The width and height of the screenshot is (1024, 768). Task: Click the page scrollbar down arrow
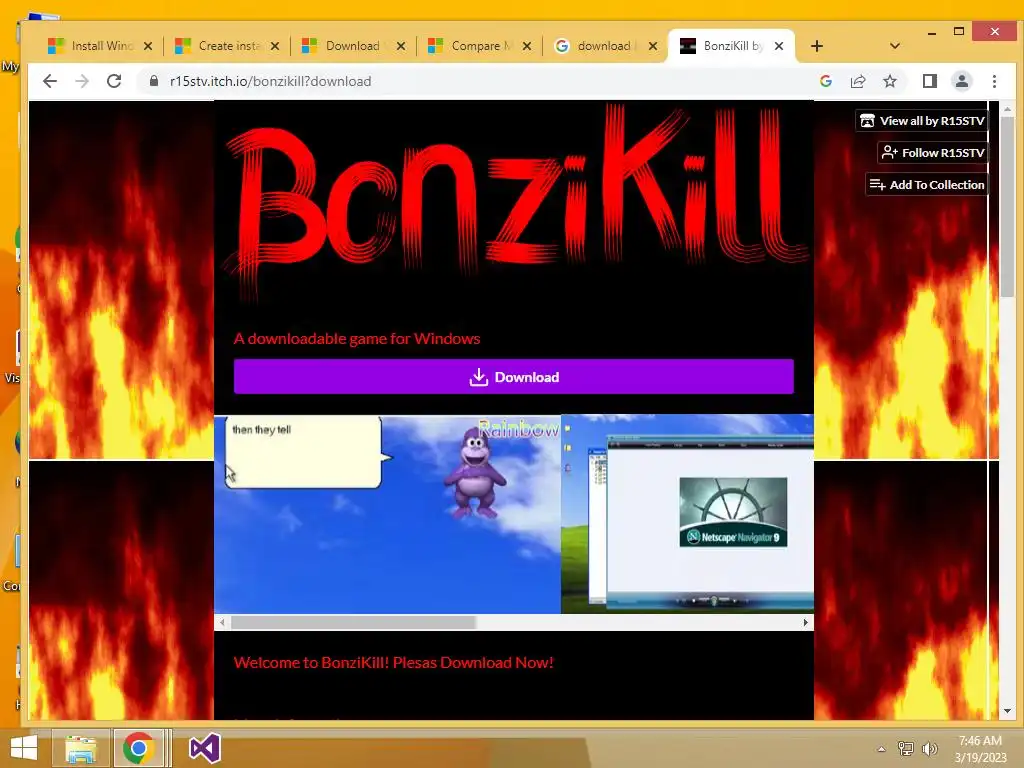[1007, 711]
